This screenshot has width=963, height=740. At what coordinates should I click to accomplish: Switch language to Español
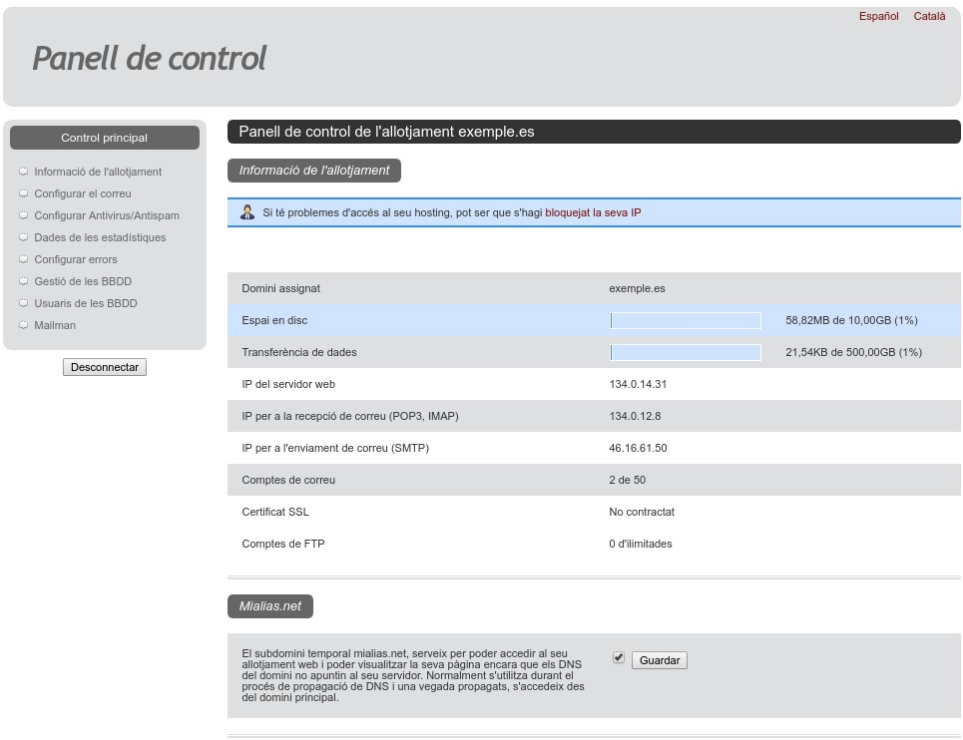(878, 17)
